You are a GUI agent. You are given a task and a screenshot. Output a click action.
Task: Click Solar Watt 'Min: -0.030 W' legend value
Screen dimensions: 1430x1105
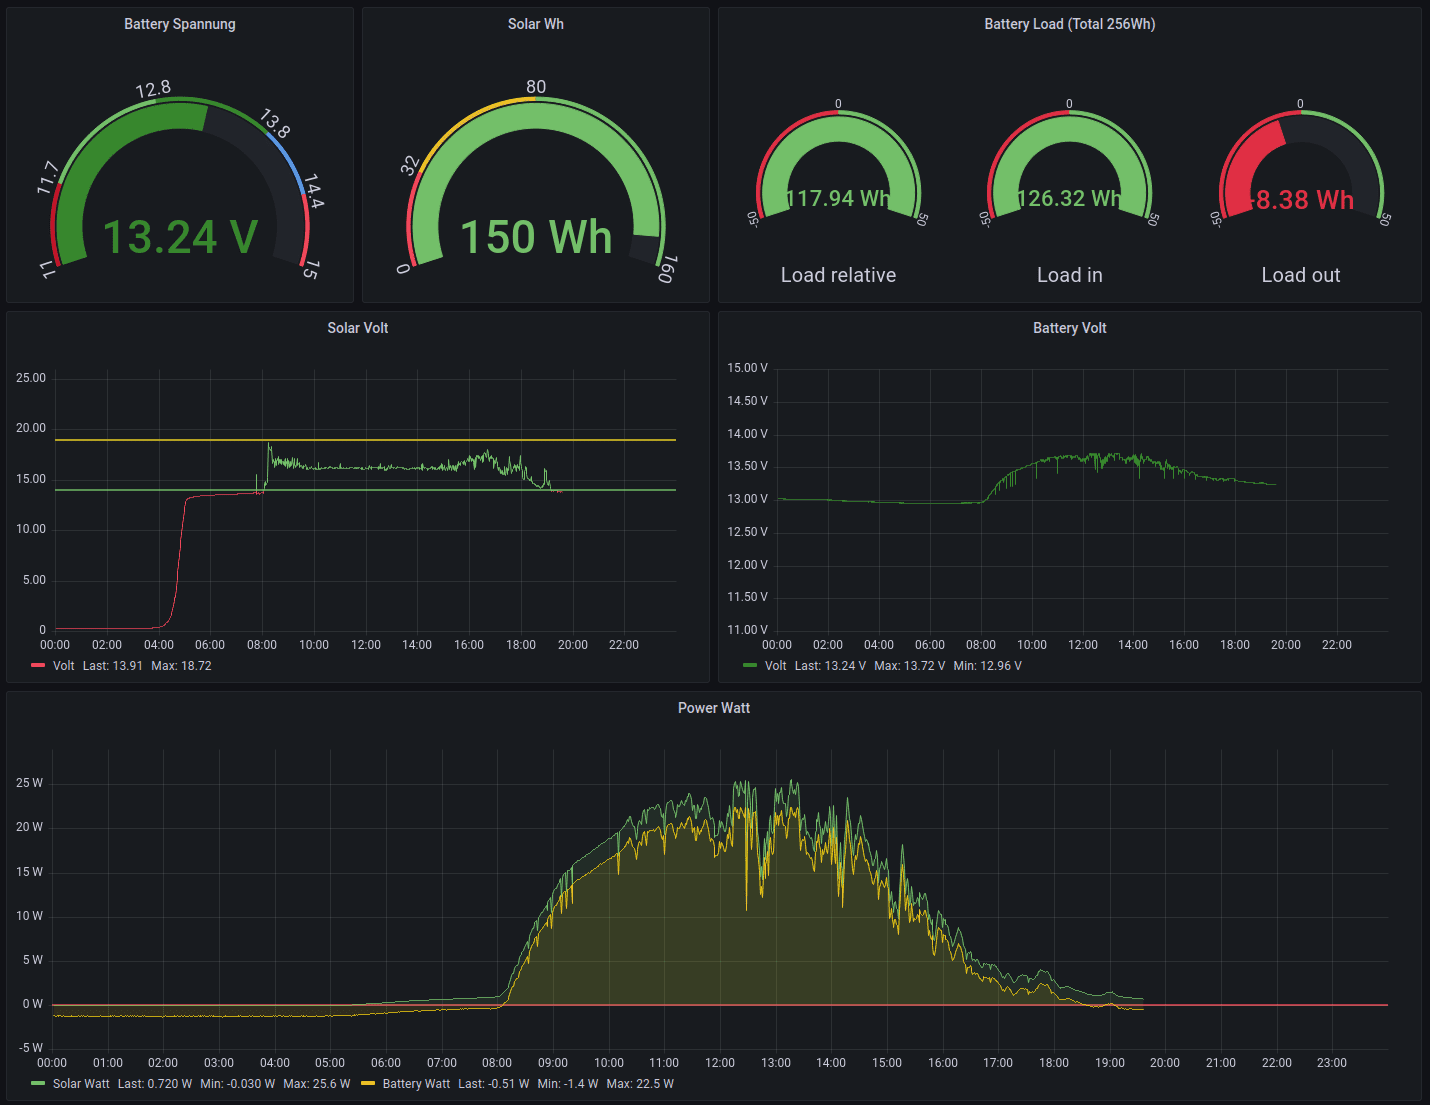(237, 1084)
